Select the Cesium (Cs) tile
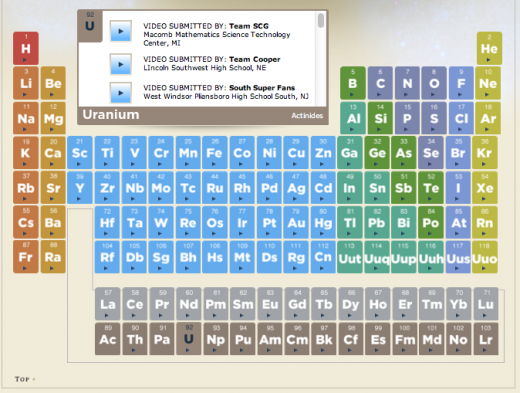 coord(26,222)
